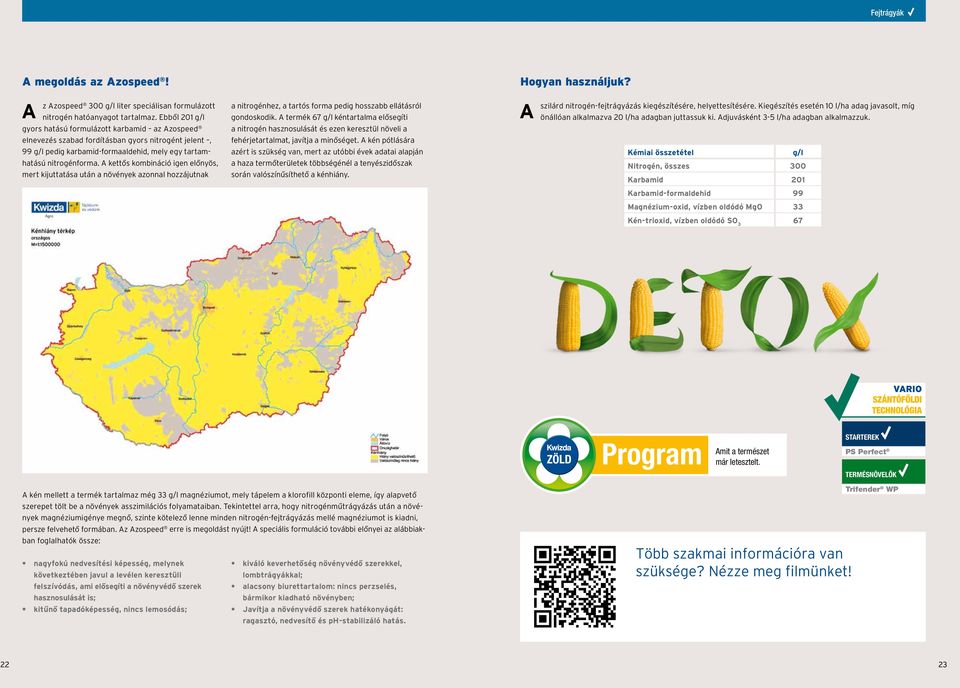
Task: Select the green TERMÉSNÖVELŐK label
Action: [883, 471]
